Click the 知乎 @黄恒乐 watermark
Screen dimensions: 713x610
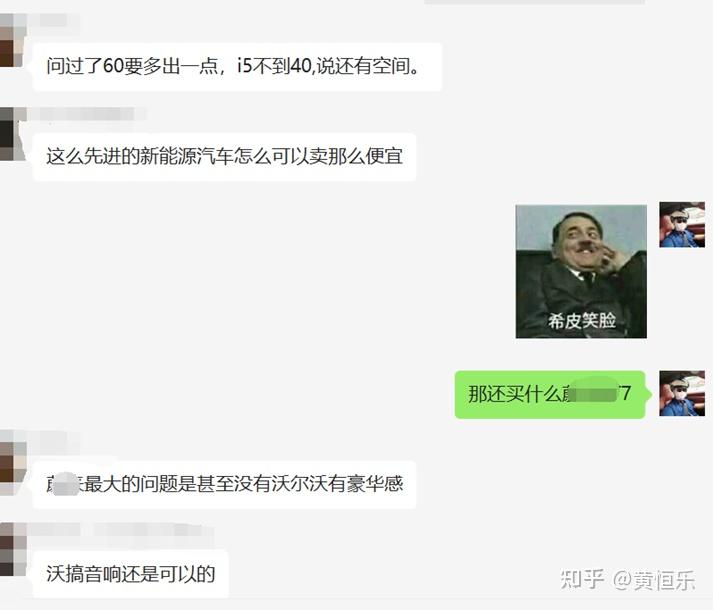pyautogui.click(x=628, y=580)
